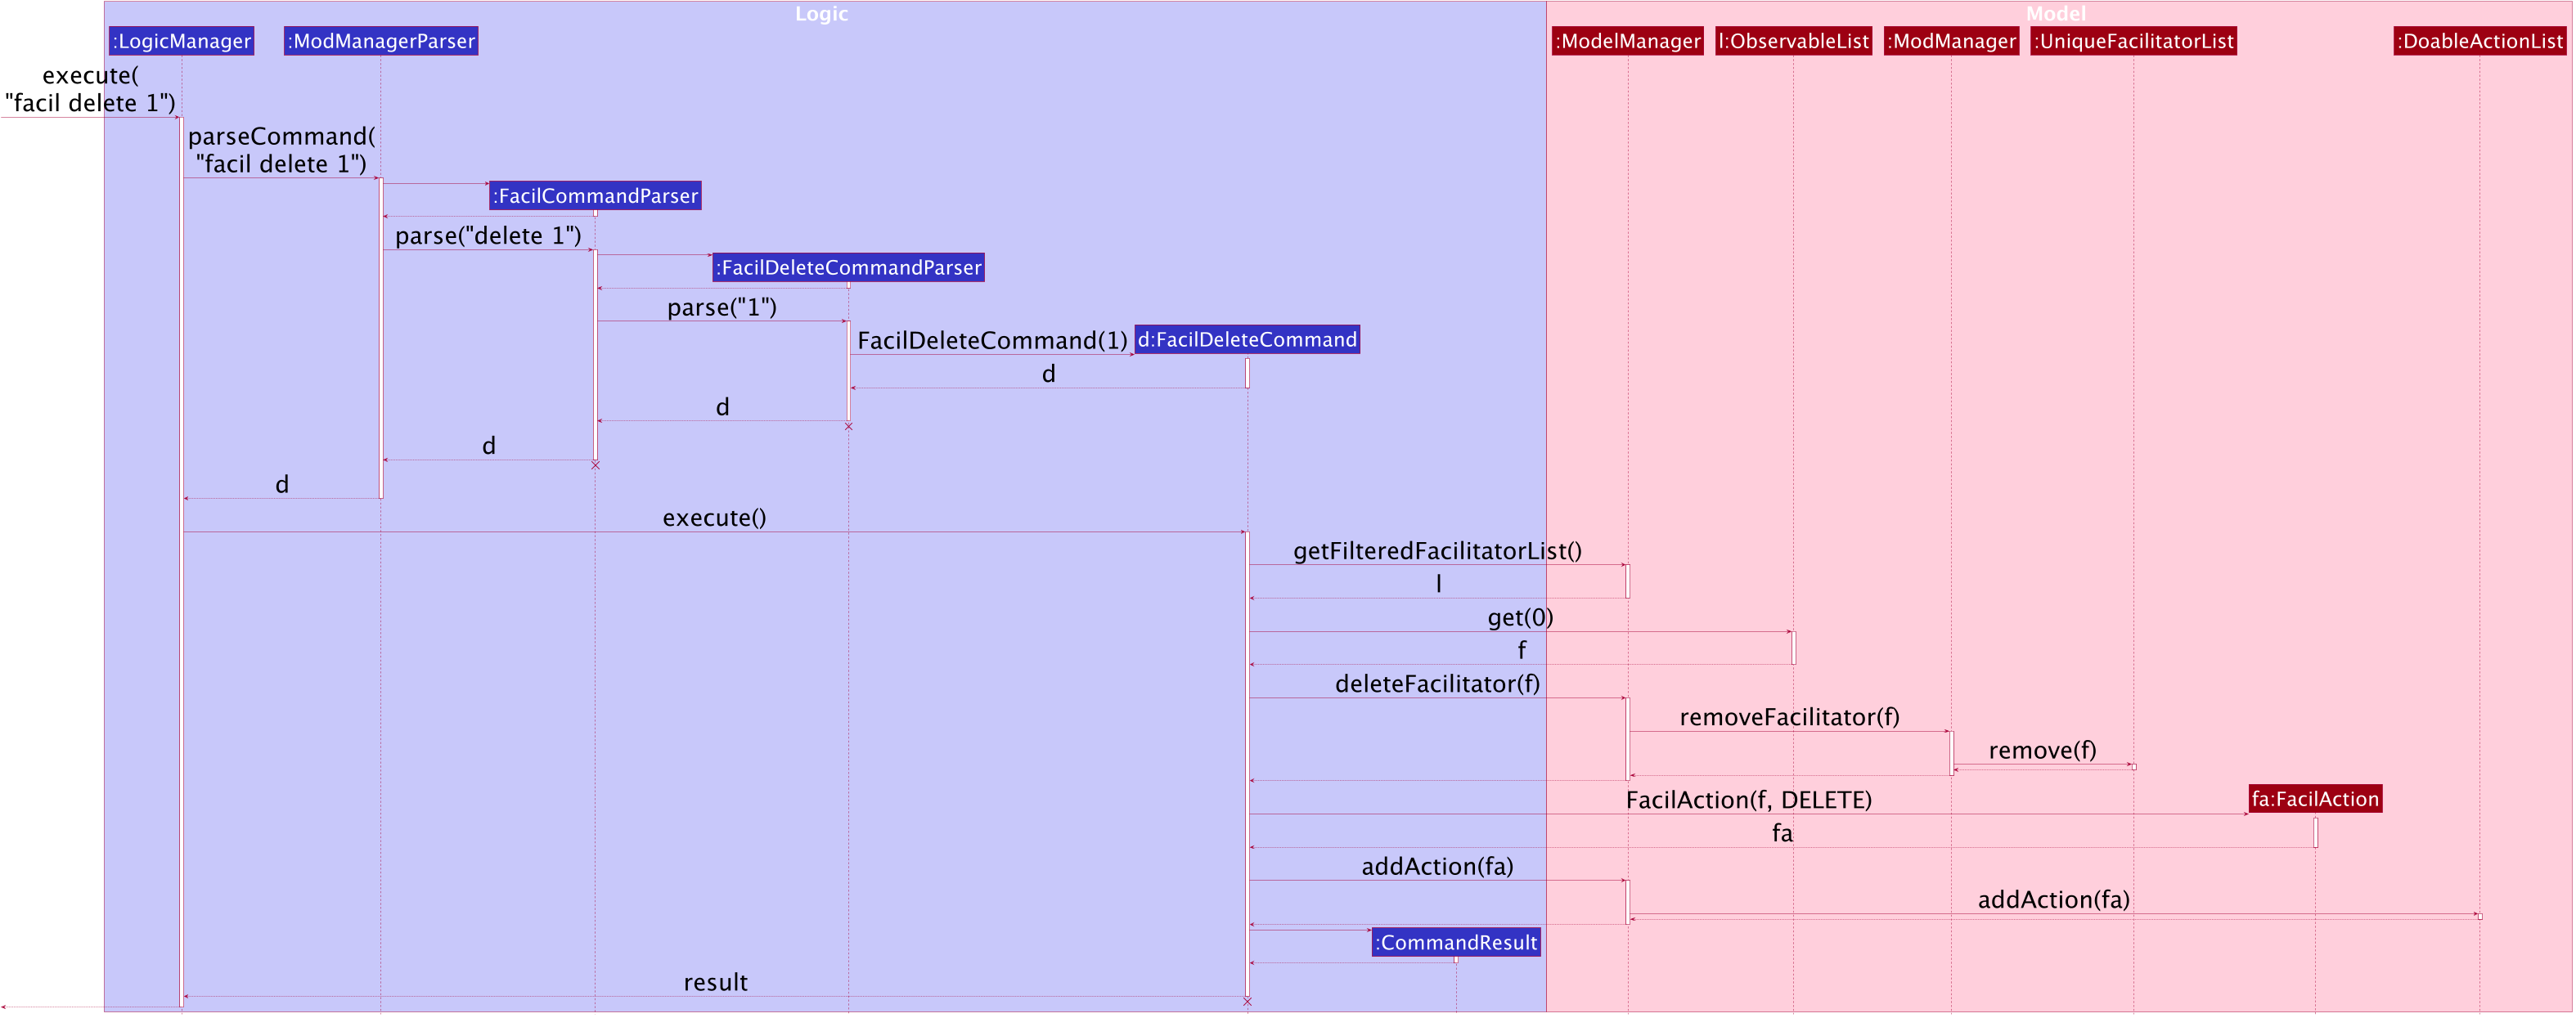Select the remove(f) message label
The image size is (2576, 1018).
(2042, 750)
